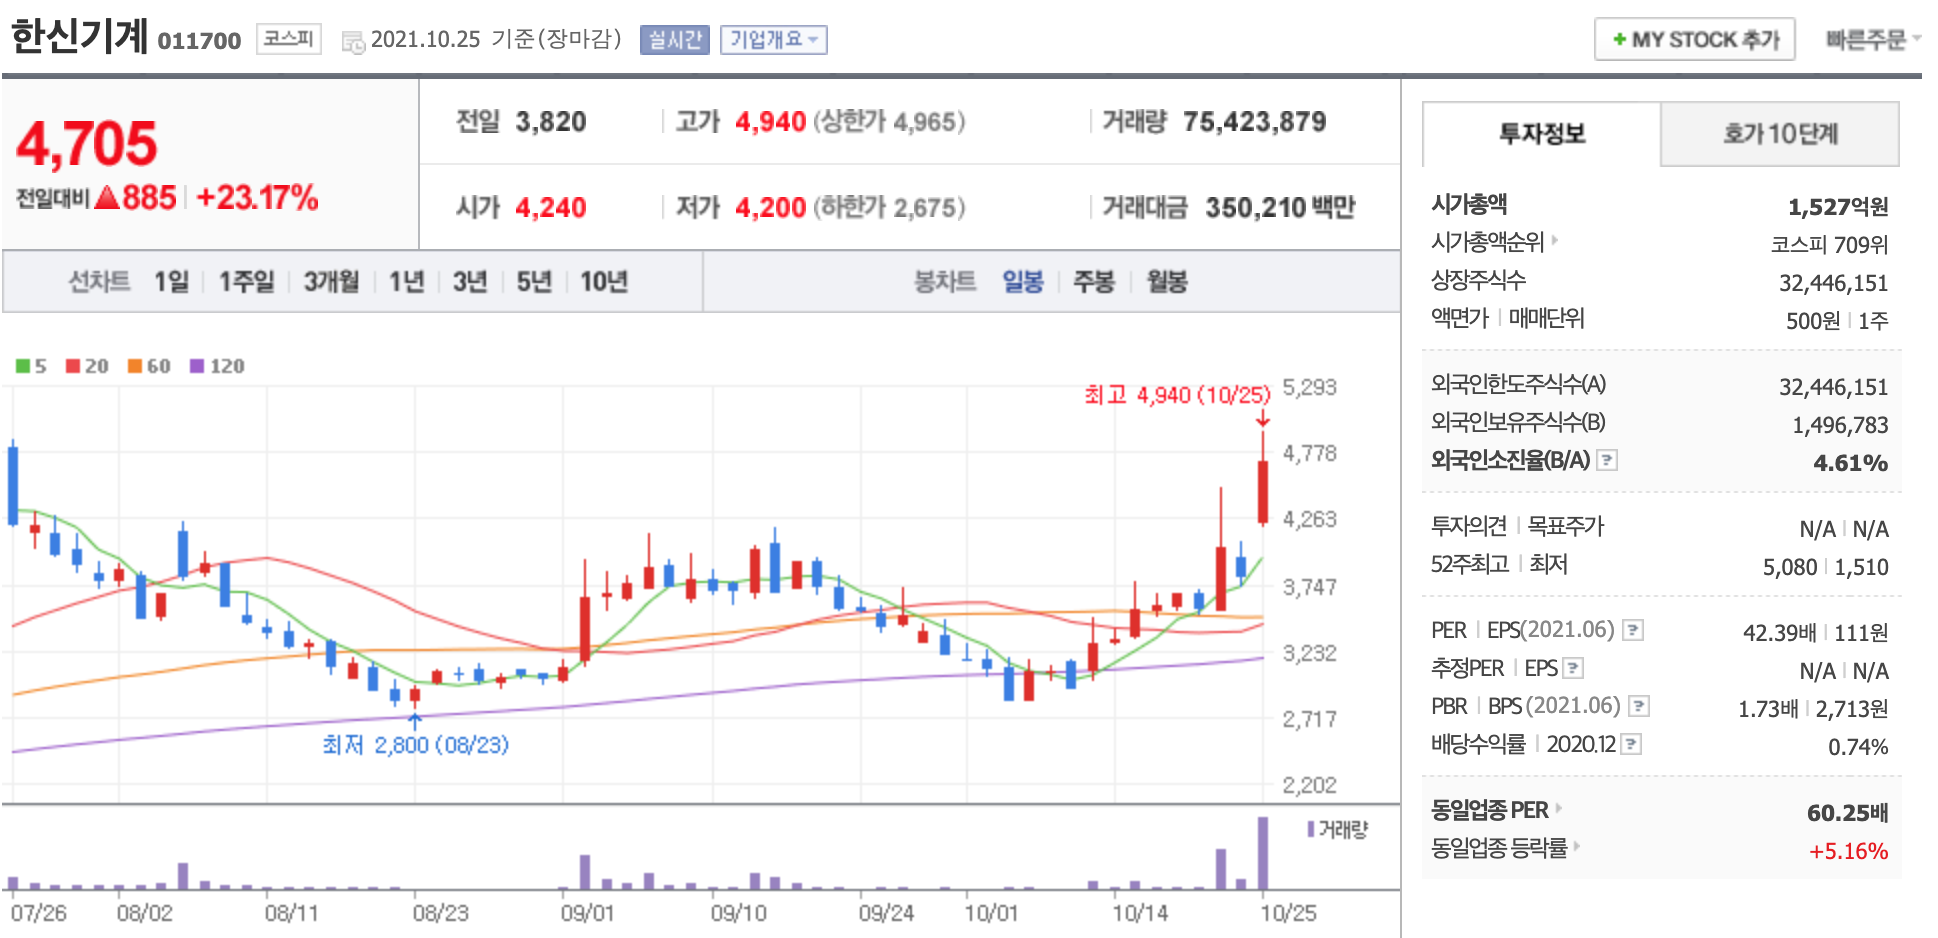Click the 거래량 value 75,423,879

pyautogui.click(x=1255, y=122)
